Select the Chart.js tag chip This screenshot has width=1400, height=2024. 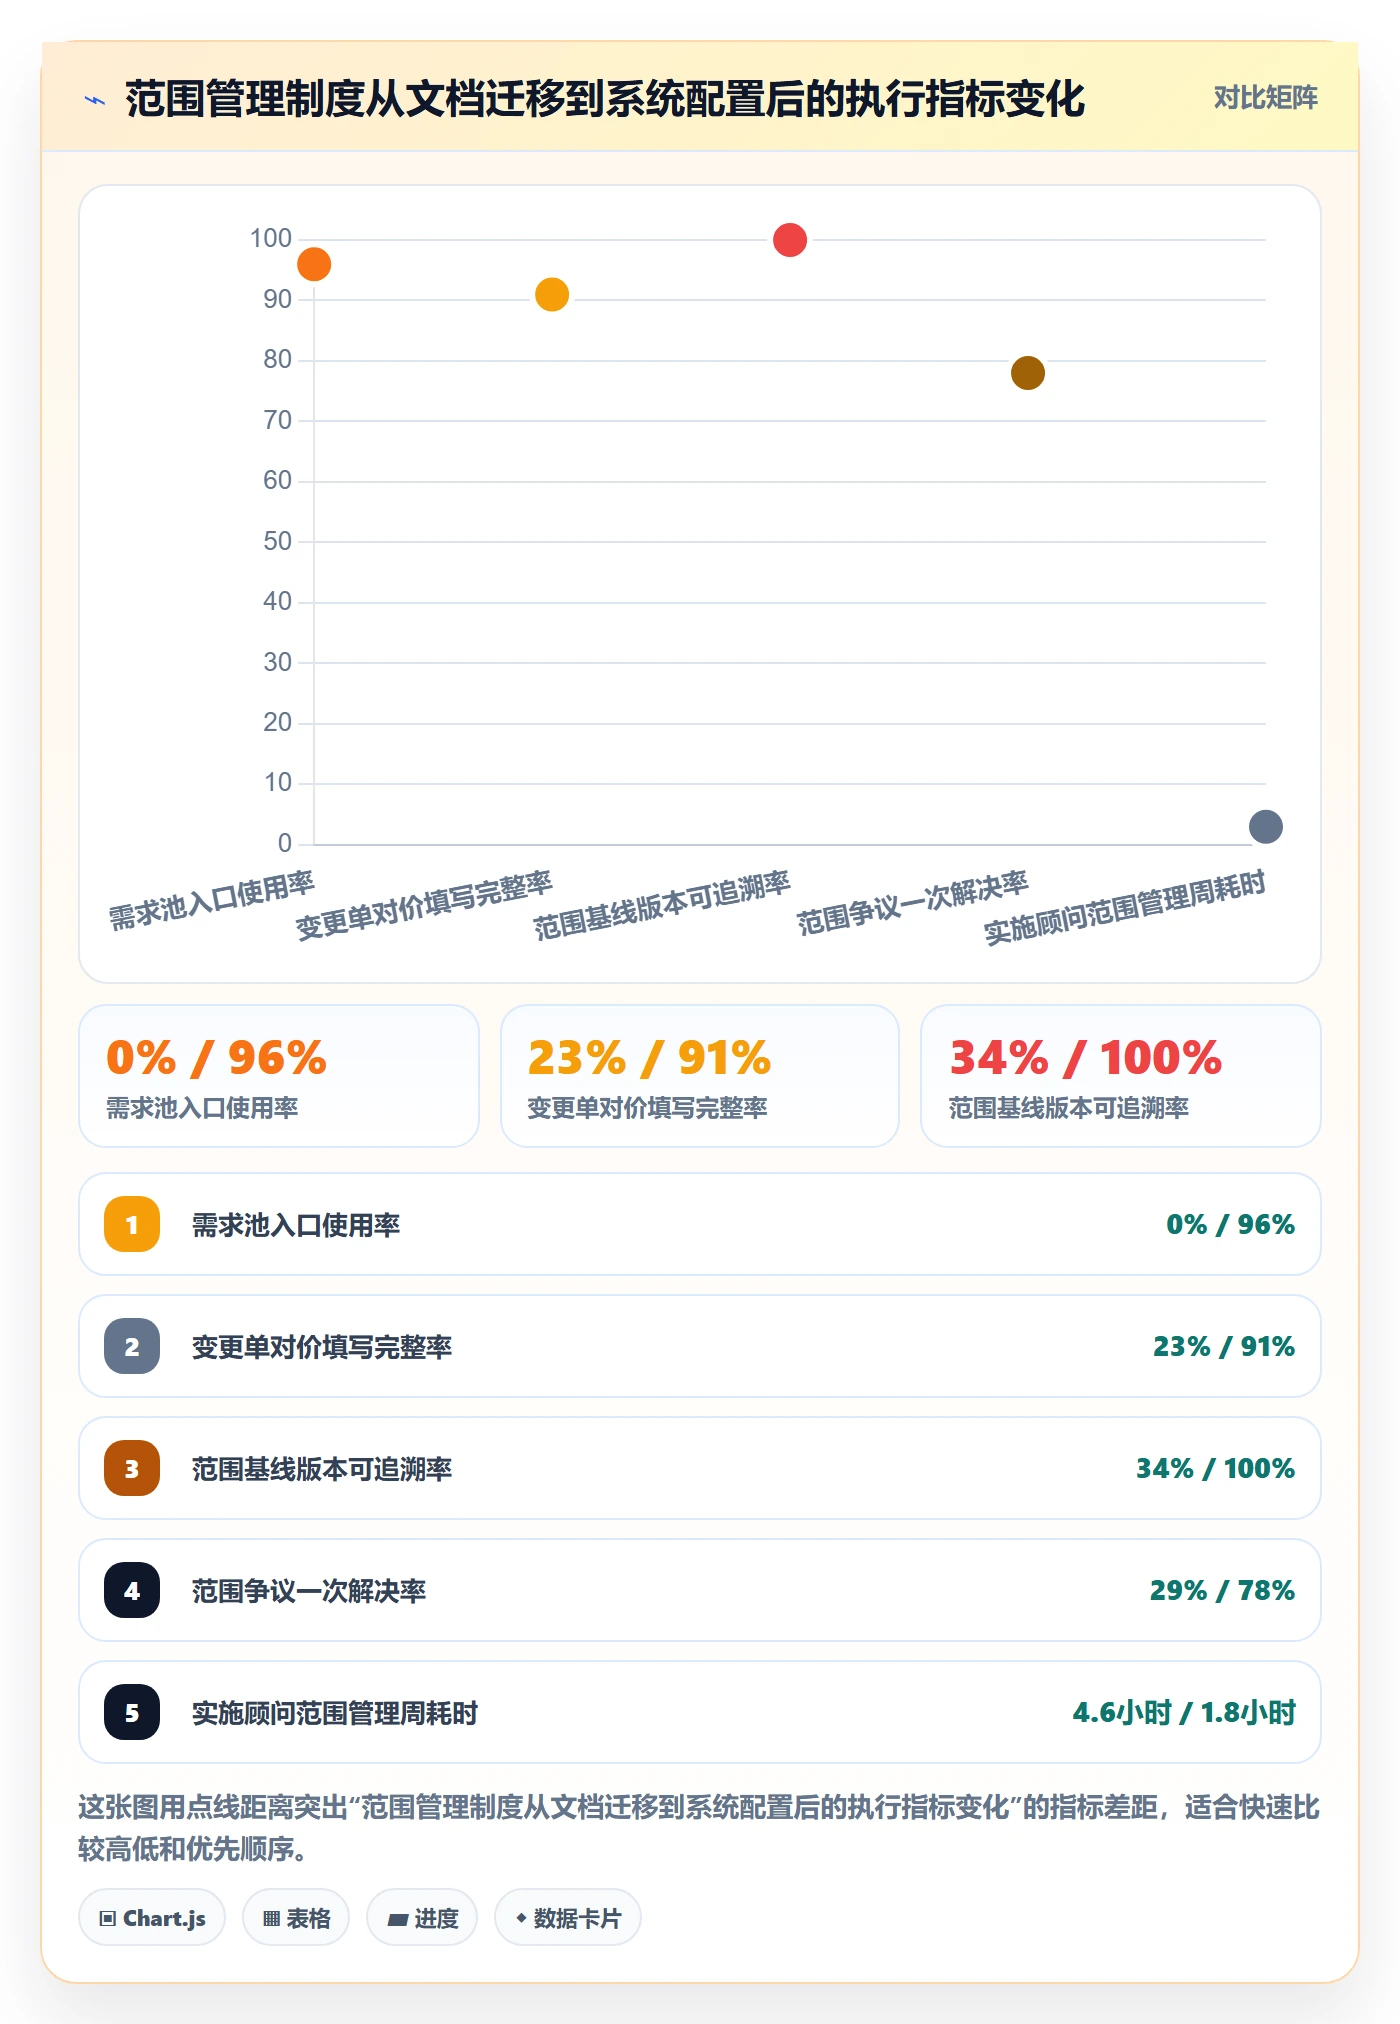pos(152,1918)
